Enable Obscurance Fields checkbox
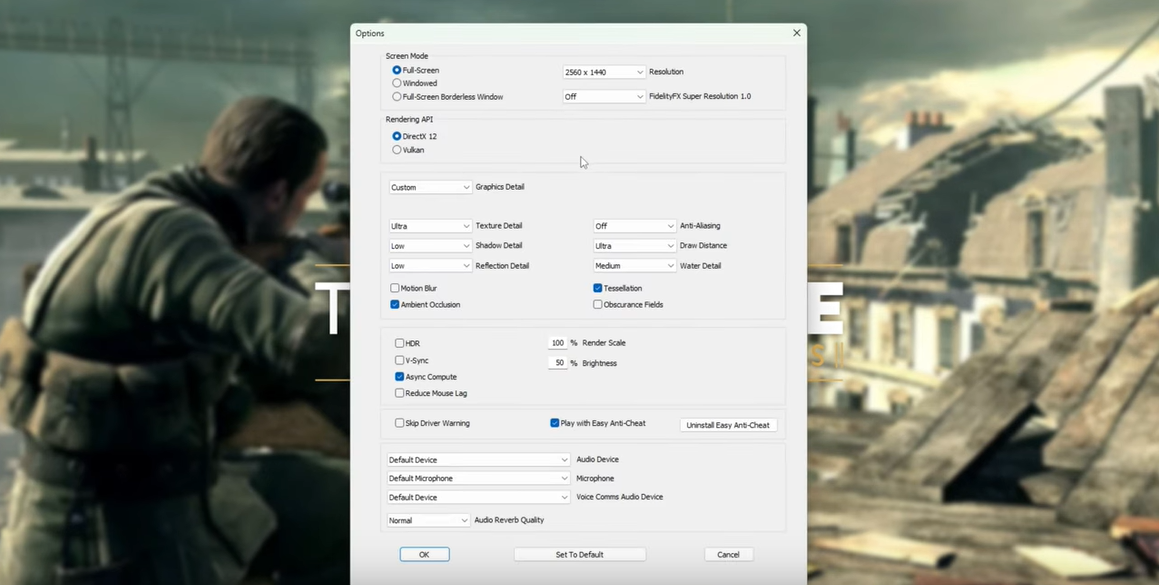The height and width of the screenshot is (585, 1159). click(598, 305)
